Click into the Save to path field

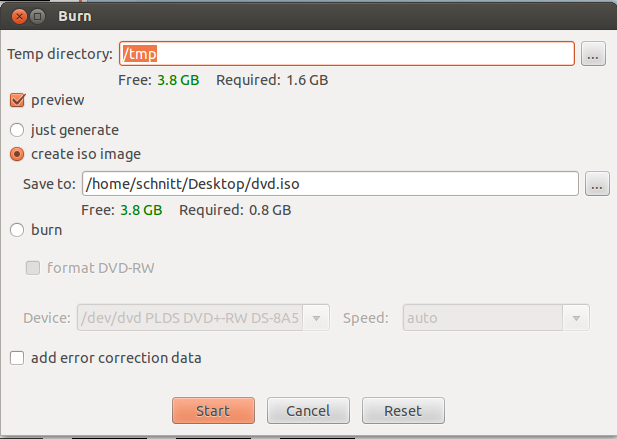pos(330,184)
